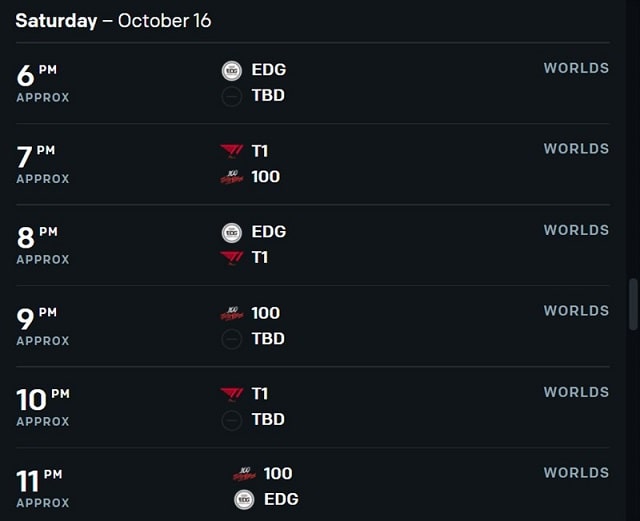Screen dimensions: 640x521
Task: Click the T1 logo in the 10 PM match
Action: [x=231, y=394]
